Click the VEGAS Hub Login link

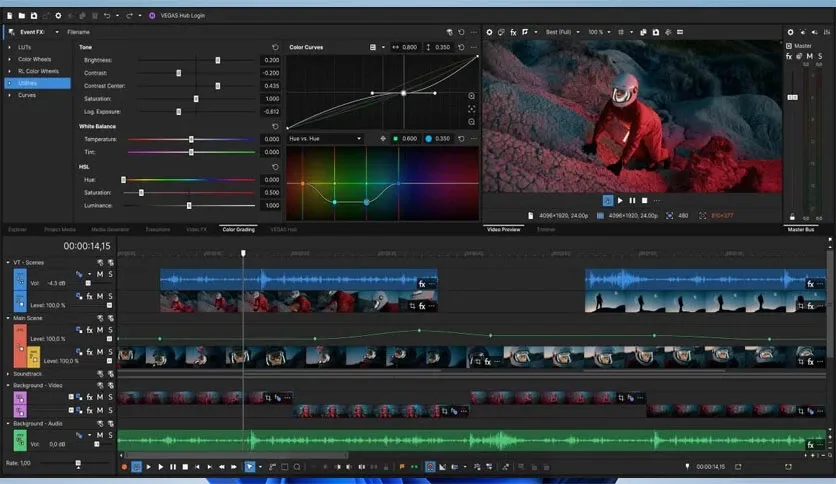[x=182, y=15]
